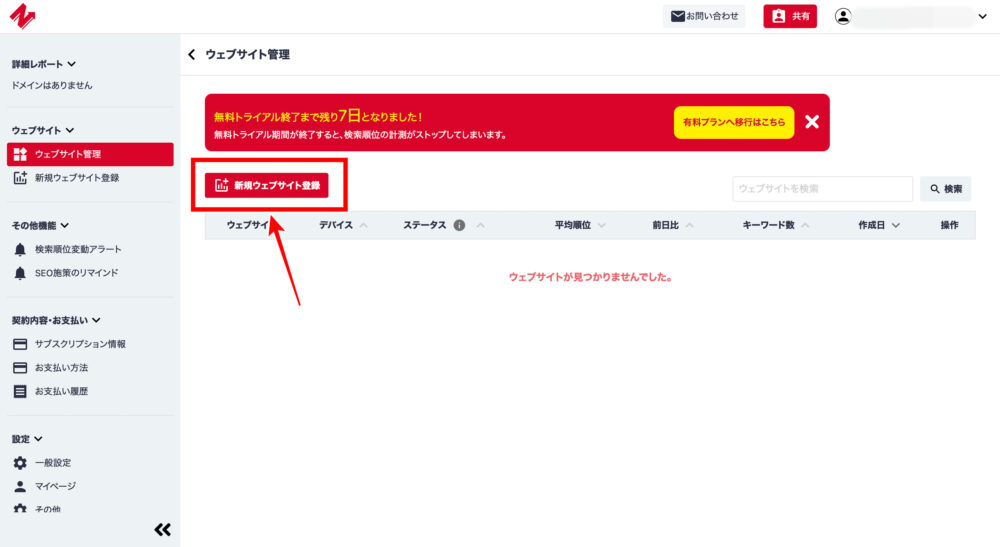Collapse the その他機能 section
The height and width of the screenshot is (547, 1000).
pyautogui.click(x=40, y=225)
